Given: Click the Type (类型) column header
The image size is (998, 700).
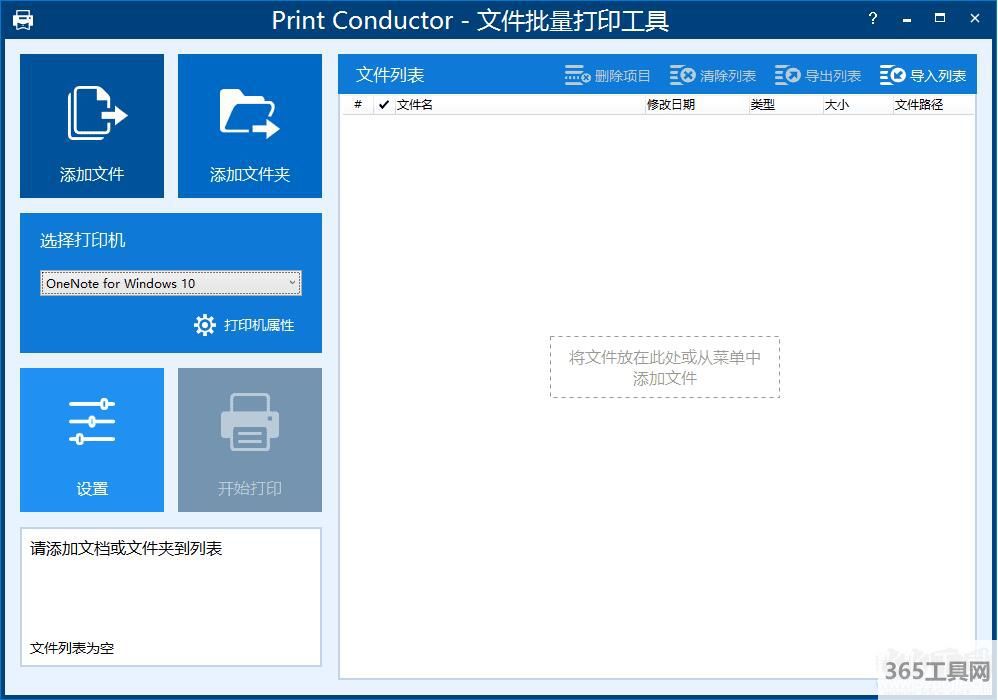Looking at the screenshot, I should (784, 105).
